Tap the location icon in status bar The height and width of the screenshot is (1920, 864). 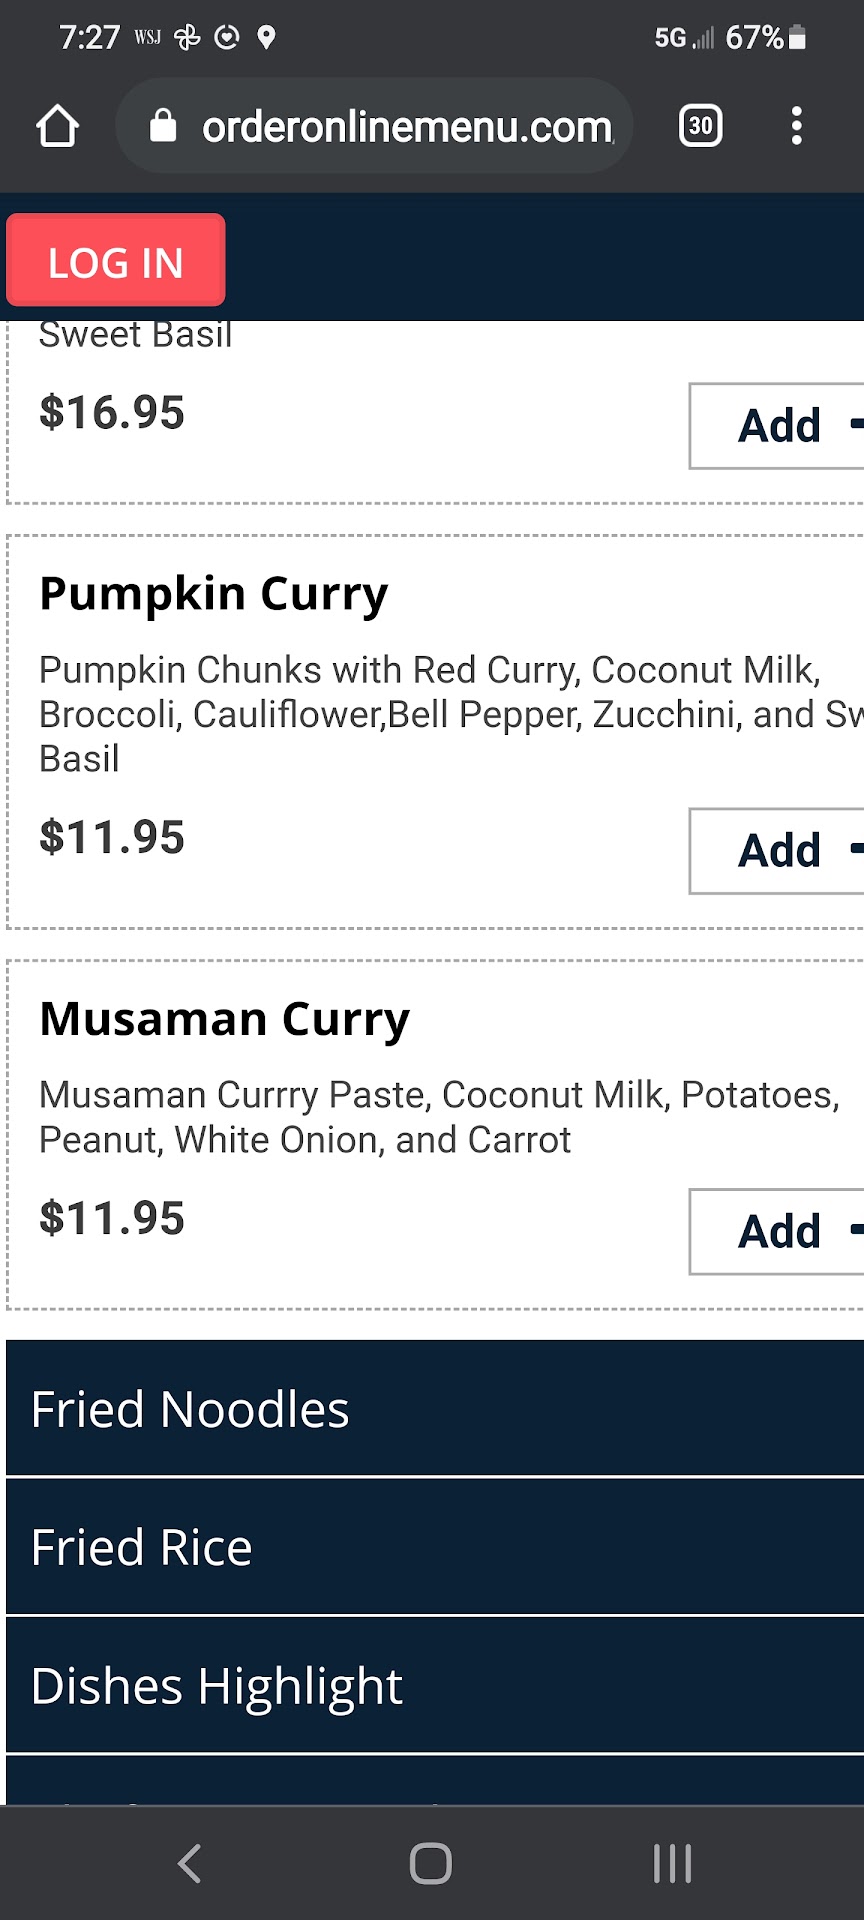[x=266, y=38]
